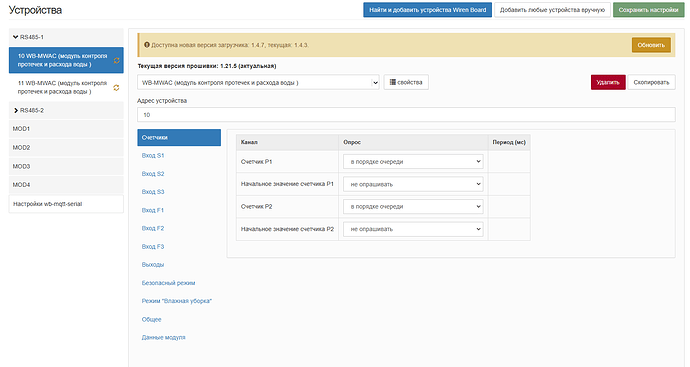Open the Выходы tab
The image size is (690, 367).
[153, 264]
